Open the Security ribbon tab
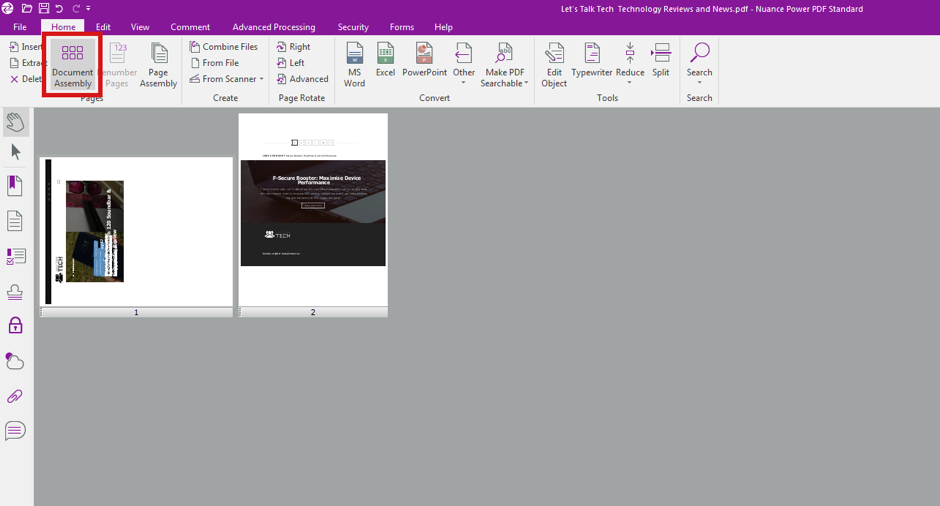This screenshot has width=940, height=506. [352, 27]
